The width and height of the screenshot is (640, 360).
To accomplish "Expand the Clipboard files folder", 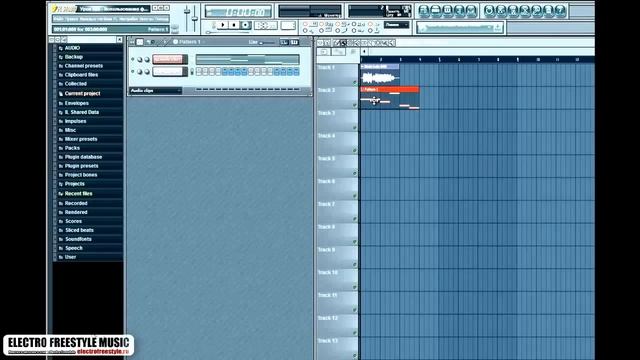I will click(x=81, y=75).
